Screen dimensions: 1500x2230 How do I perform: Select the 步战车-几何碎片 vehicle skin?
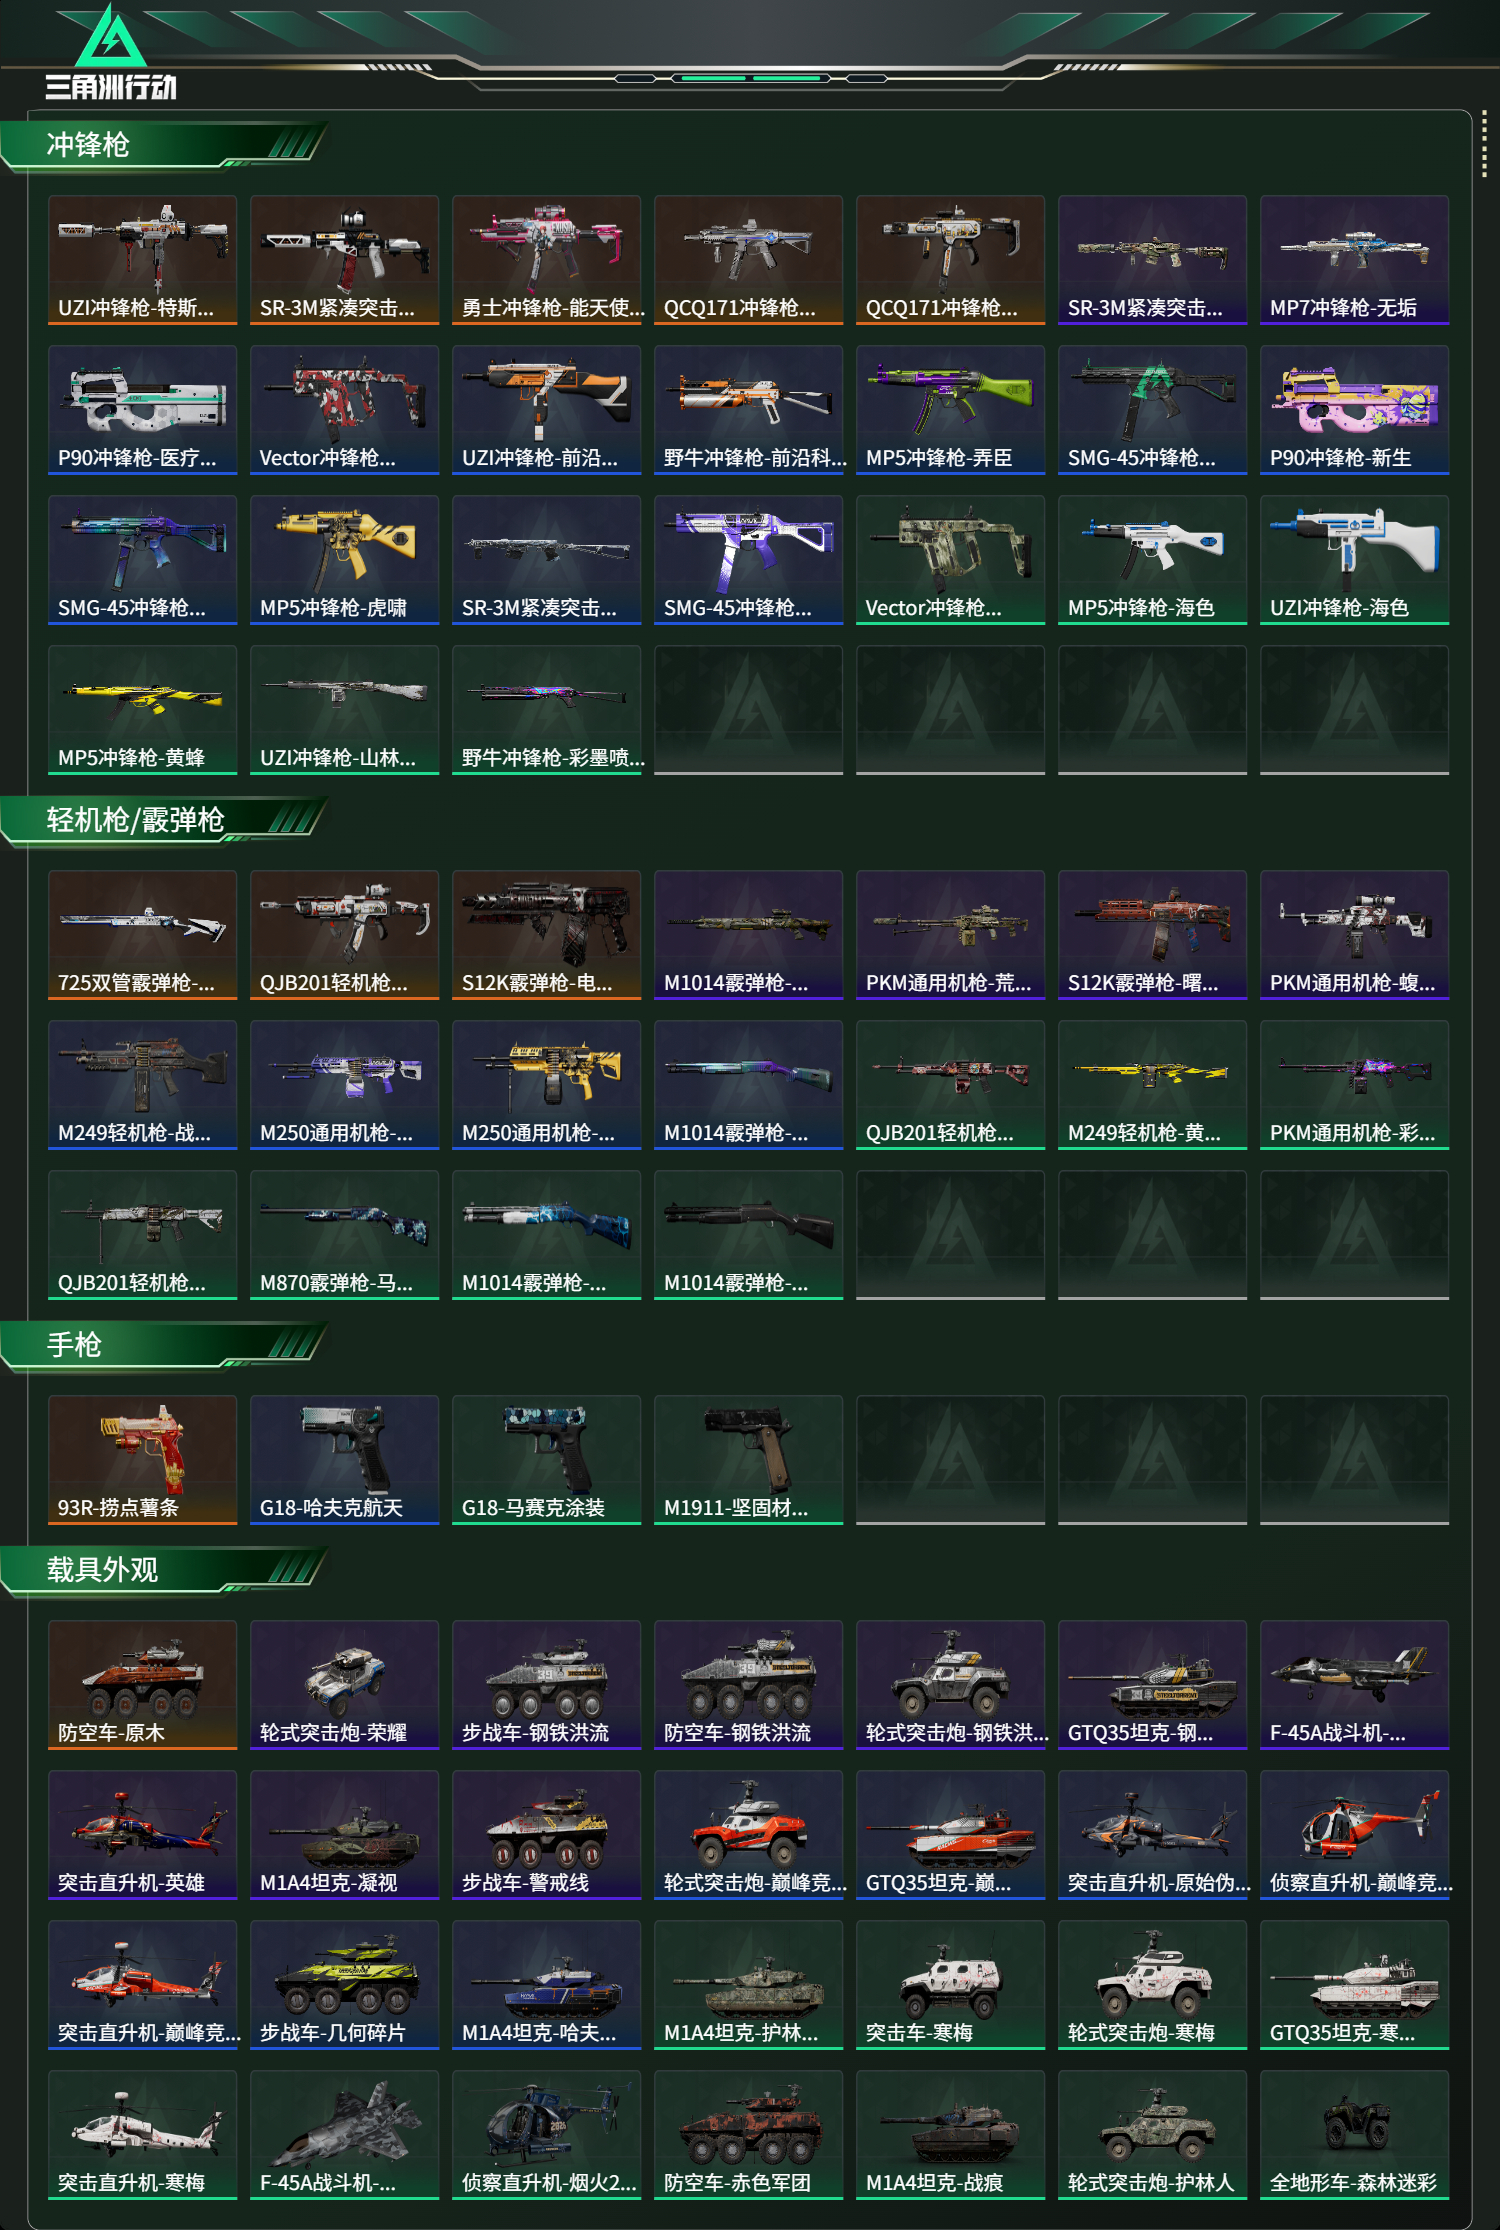click(344, 1985)
